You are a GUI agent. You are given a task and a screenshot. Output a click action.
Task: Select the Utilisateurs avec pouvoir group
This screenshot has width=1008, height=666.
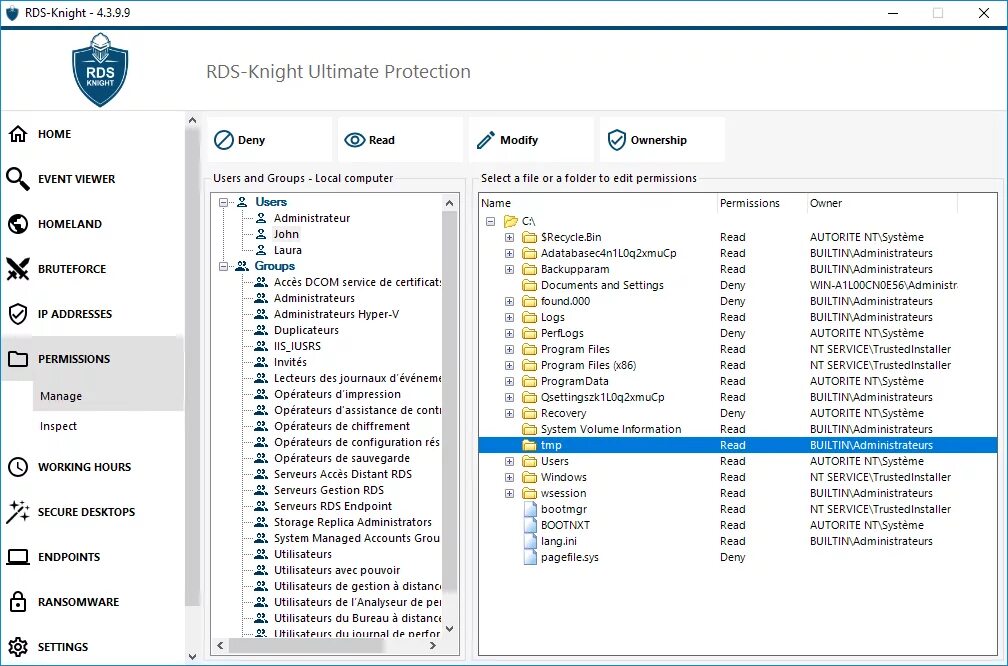coord(337,570)
